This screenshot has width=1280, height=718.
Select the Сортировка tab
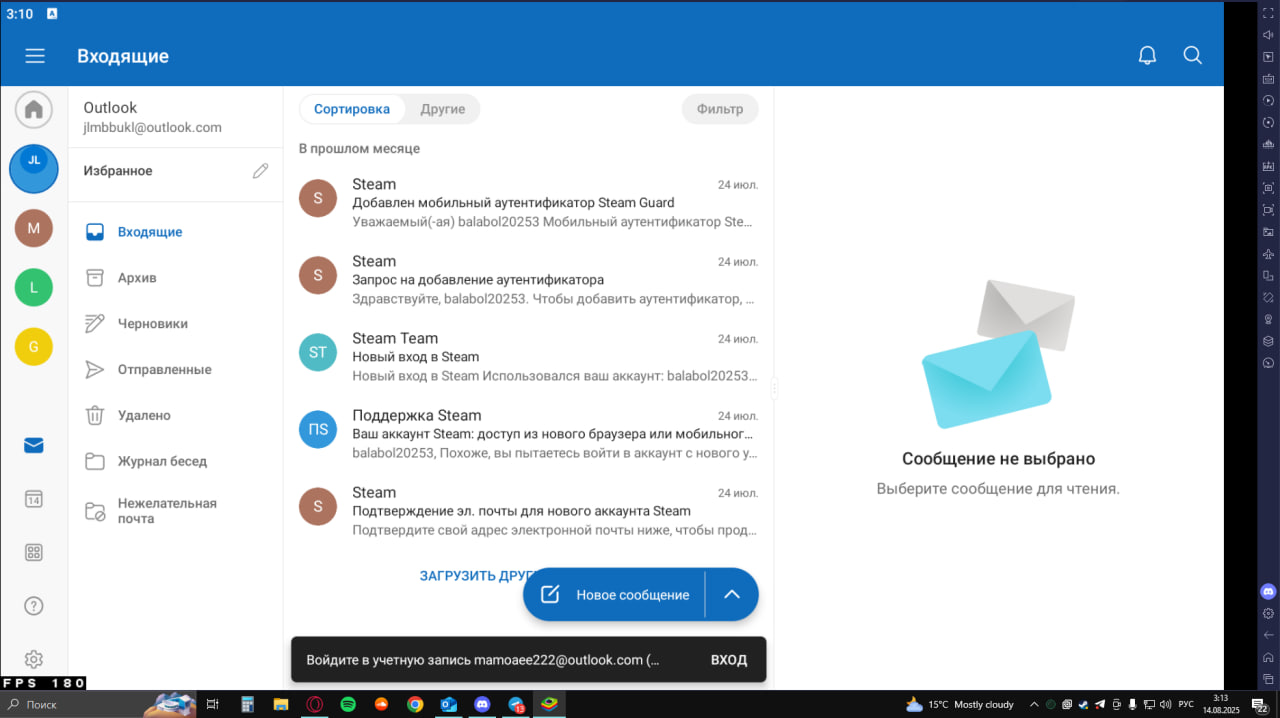(x=352, y=109)
